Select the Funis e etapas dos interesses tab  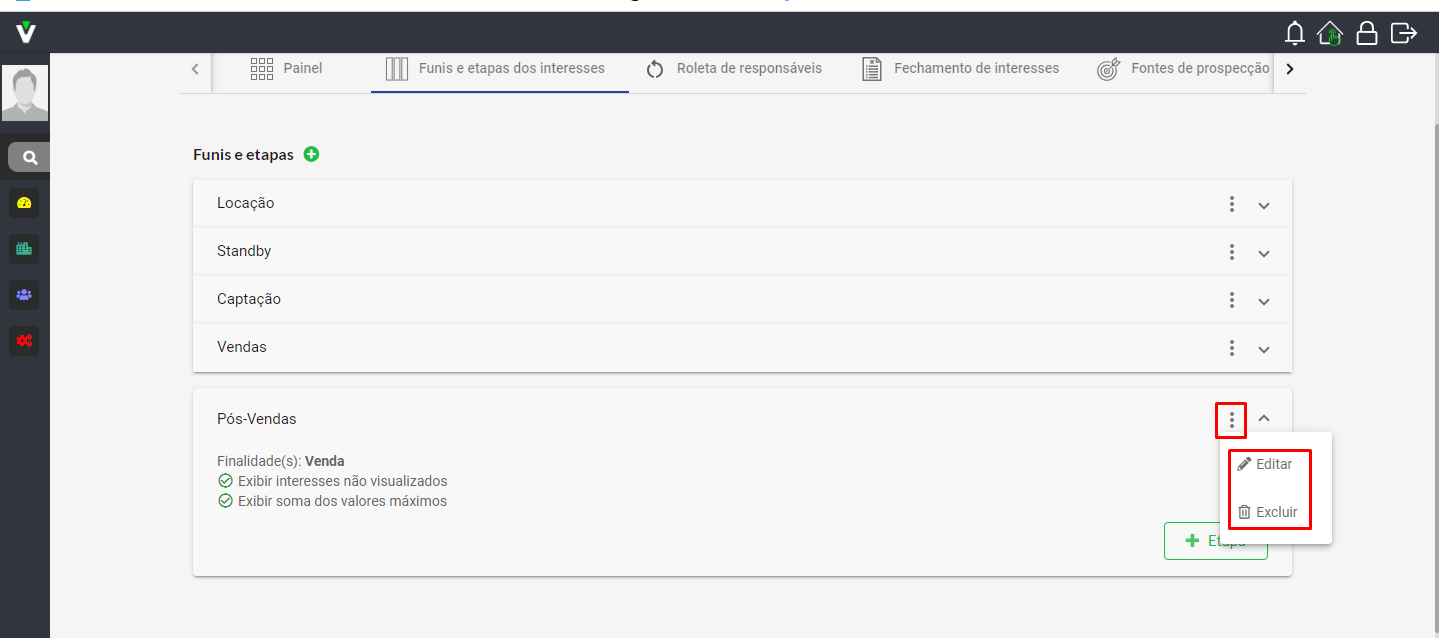[x=500, y=69]
